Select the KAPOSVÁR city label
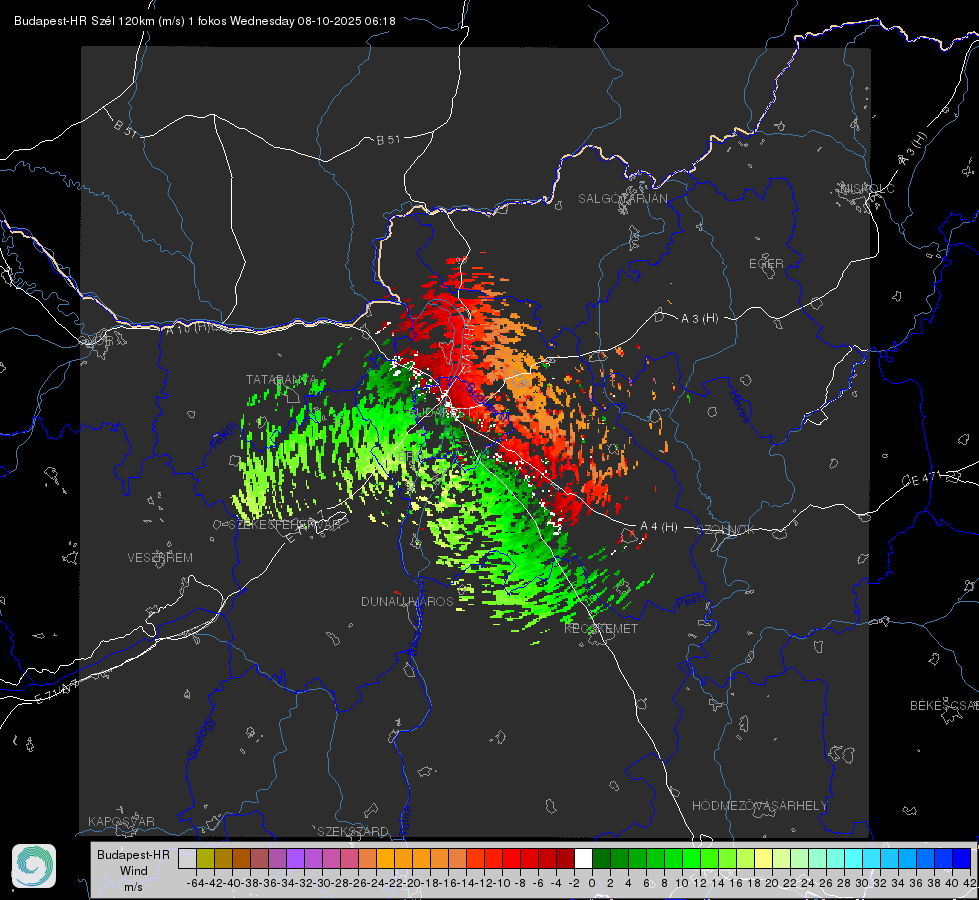The image size is (979, 900). 121,821
